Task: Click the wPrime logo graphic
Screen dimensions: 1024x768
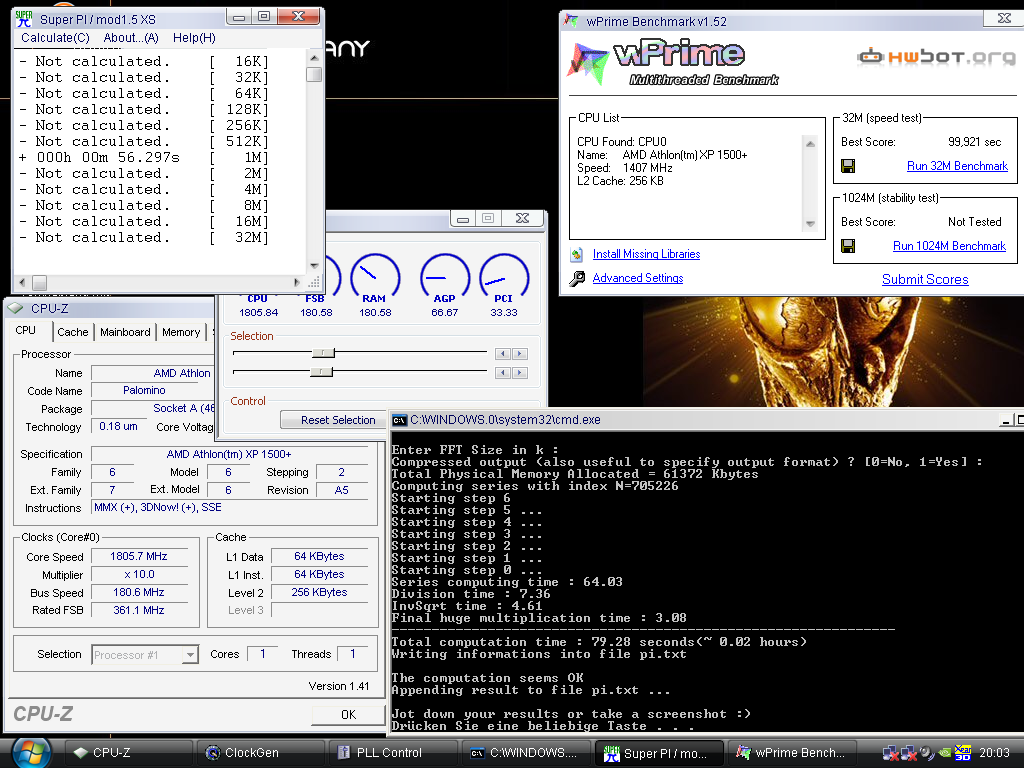Action: pos(675,62)
